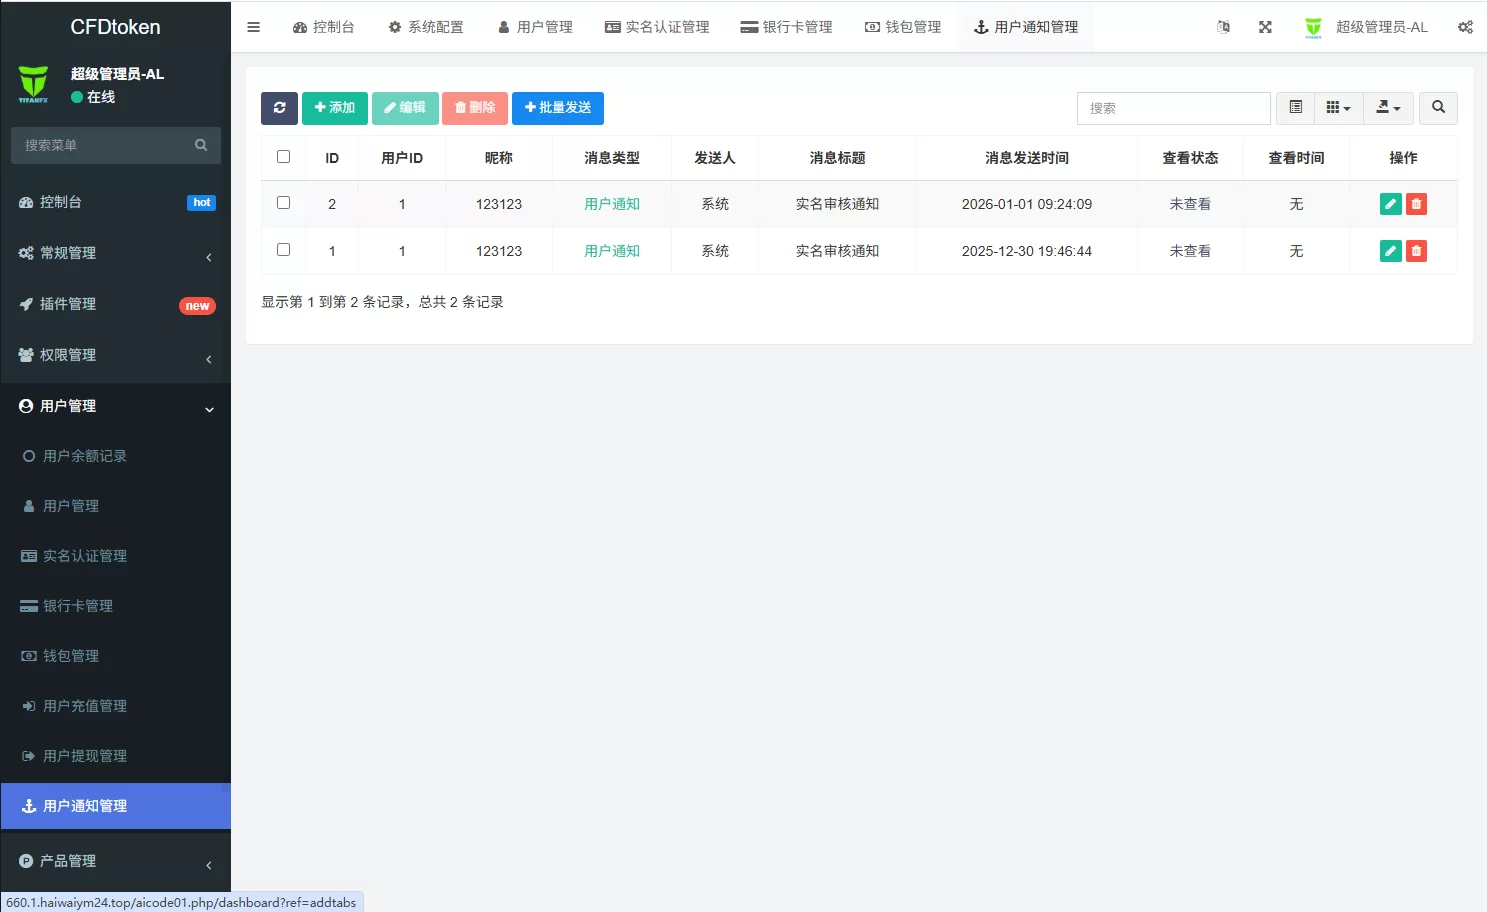Open the language switch icon
The image size is (1487, 912).
pyautogui.click(x=1223, y=27)
